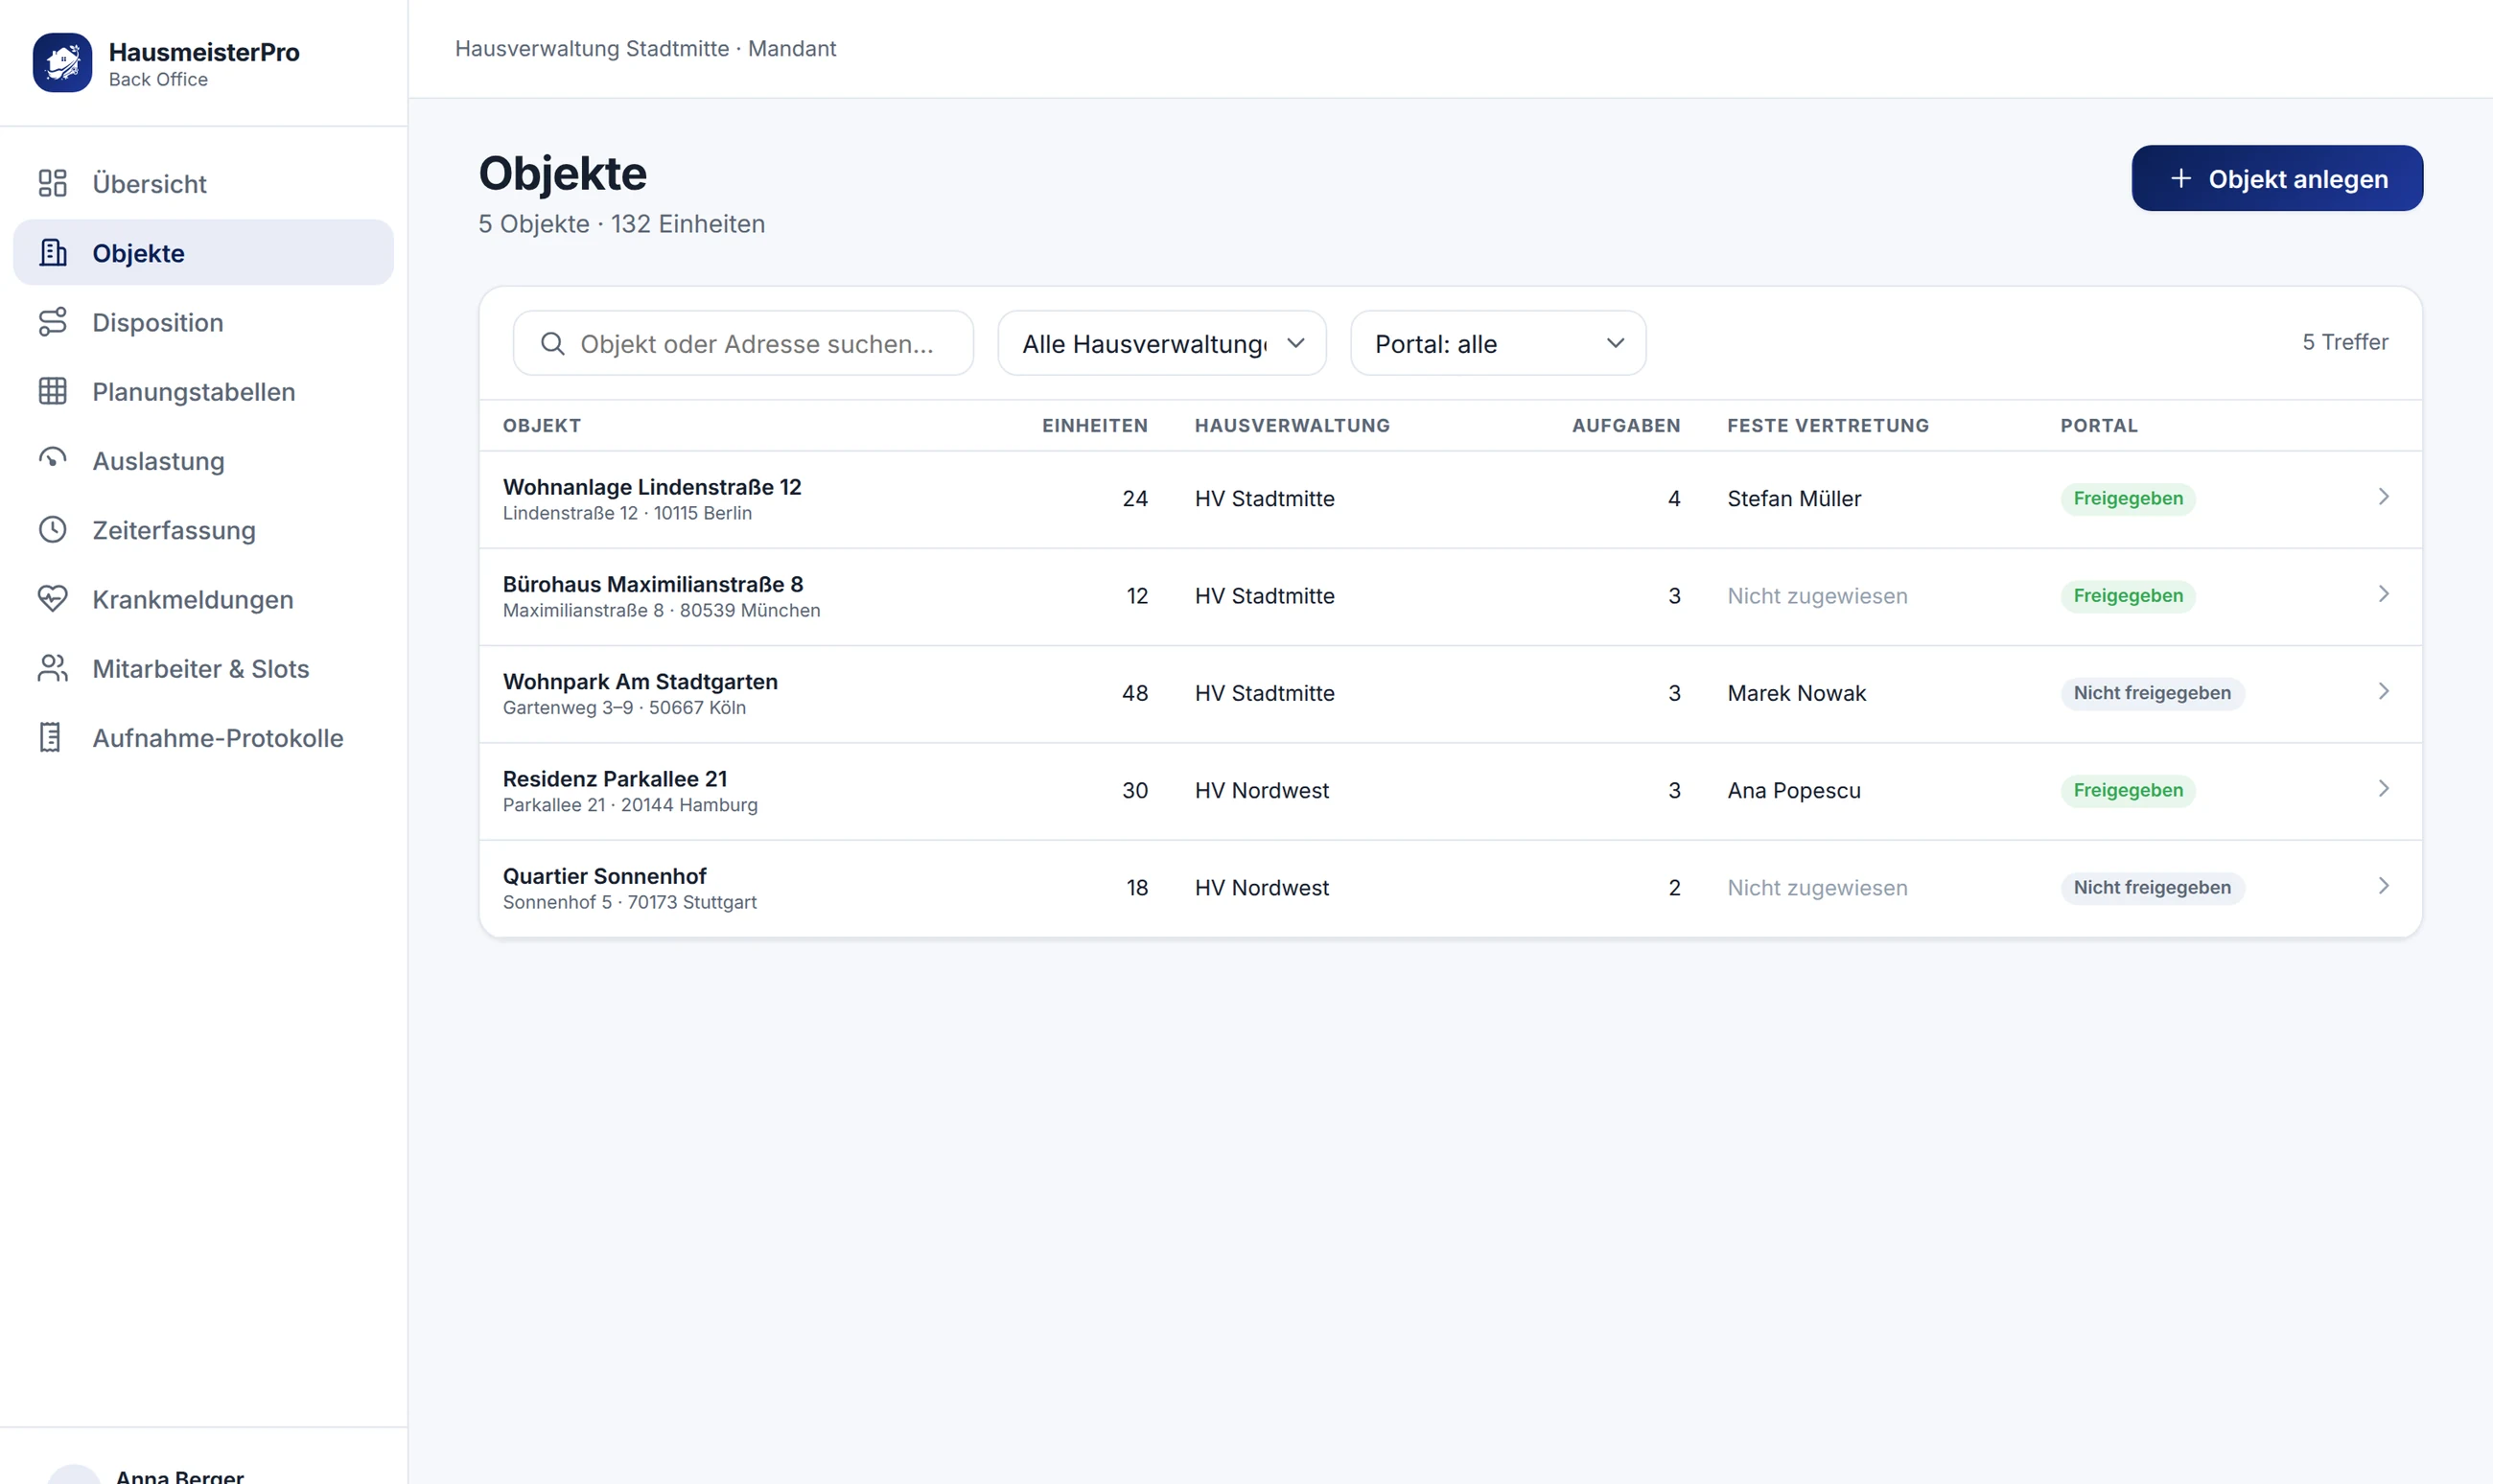Click Freigegeben badge for Residenz Parkallee 21

pyautogui.click(x=2128, y=790)
